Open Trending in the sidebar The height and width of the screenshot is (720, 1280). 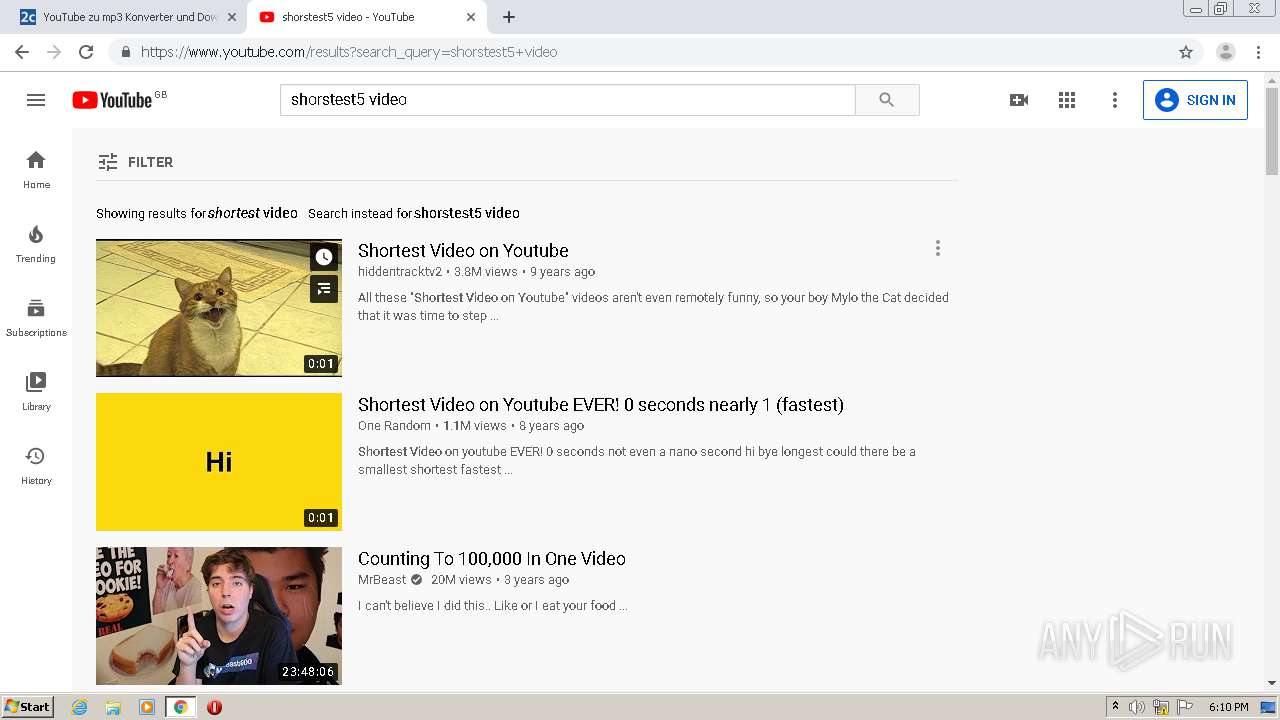(36, 244)
